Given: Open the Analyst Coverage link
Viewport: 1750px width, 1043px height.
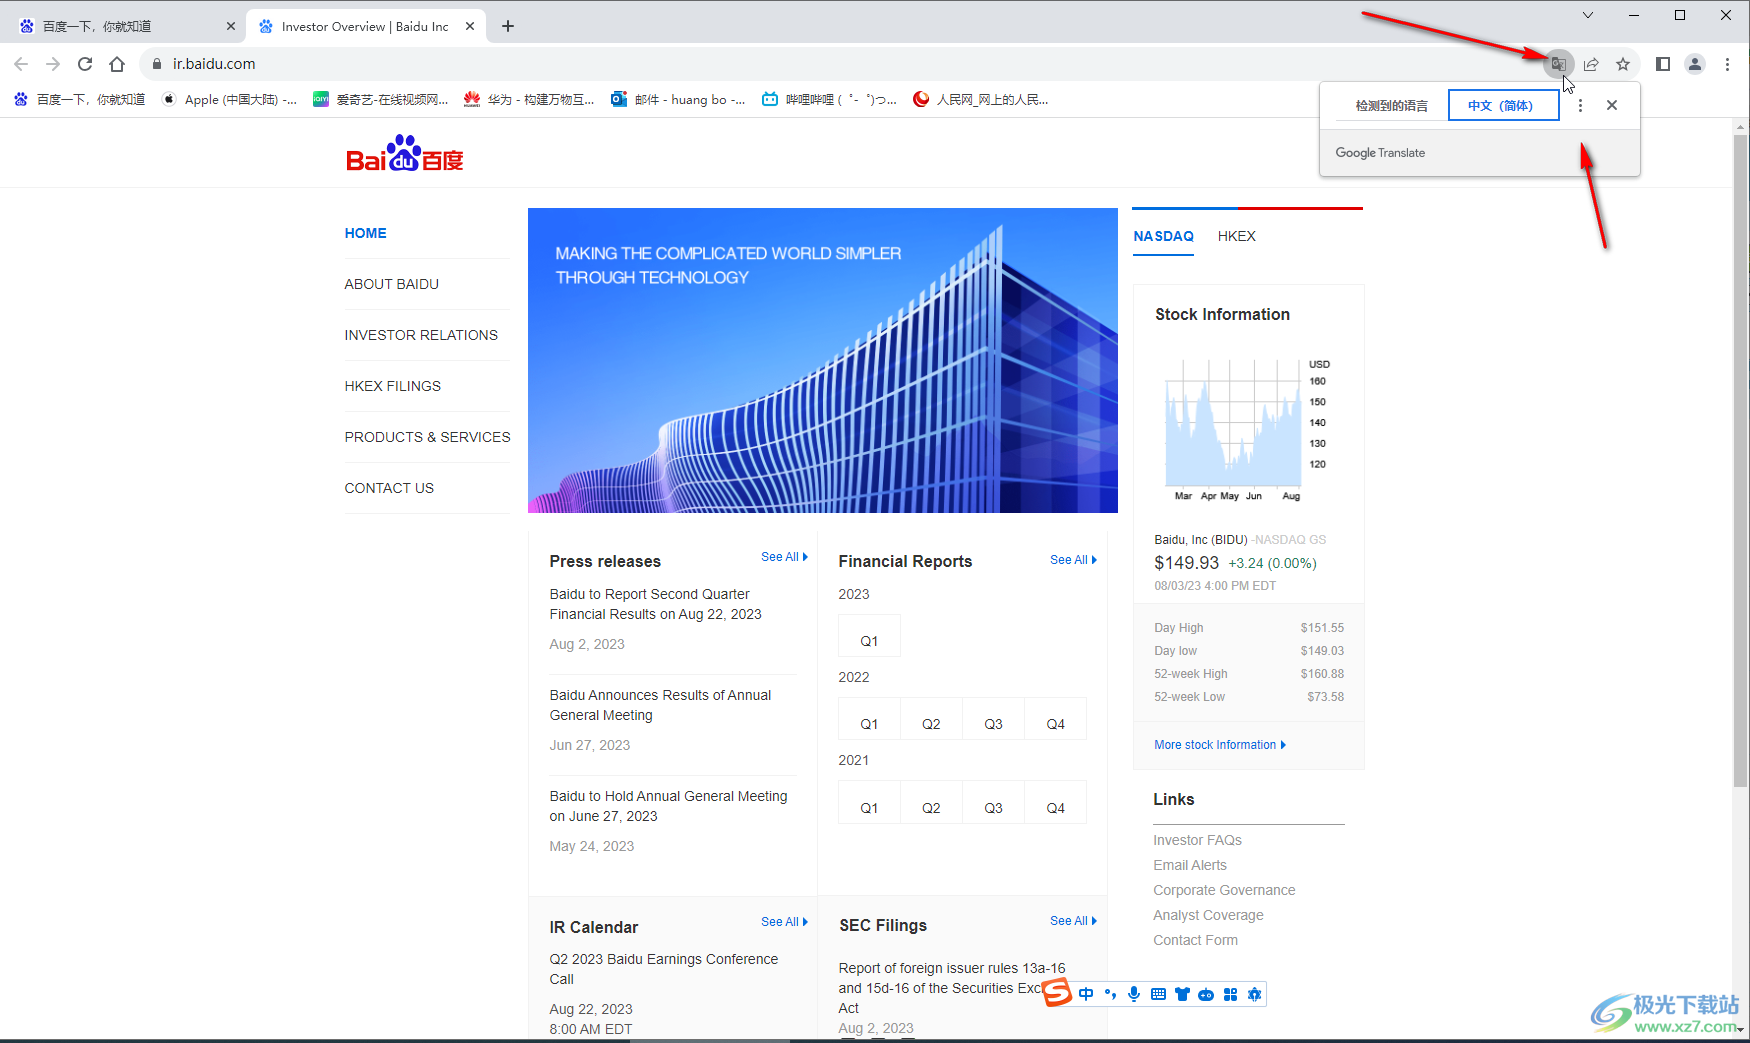Looking at the screenshot, I should (1208, 915).
